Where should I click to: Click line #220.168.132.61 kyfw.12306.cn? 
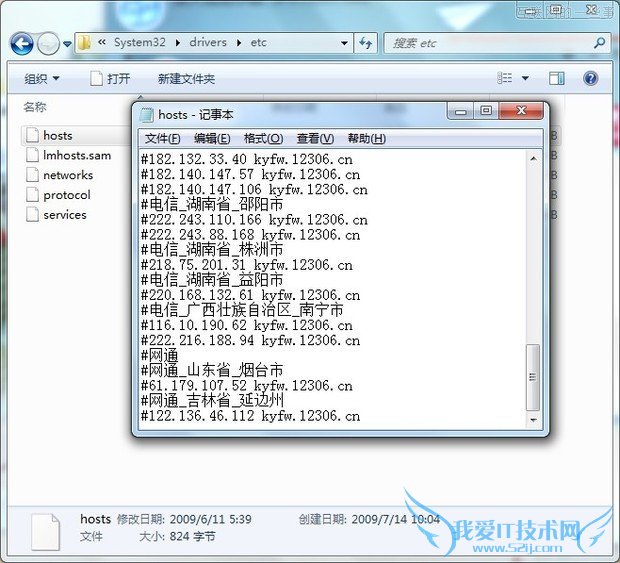coord(251,295)
